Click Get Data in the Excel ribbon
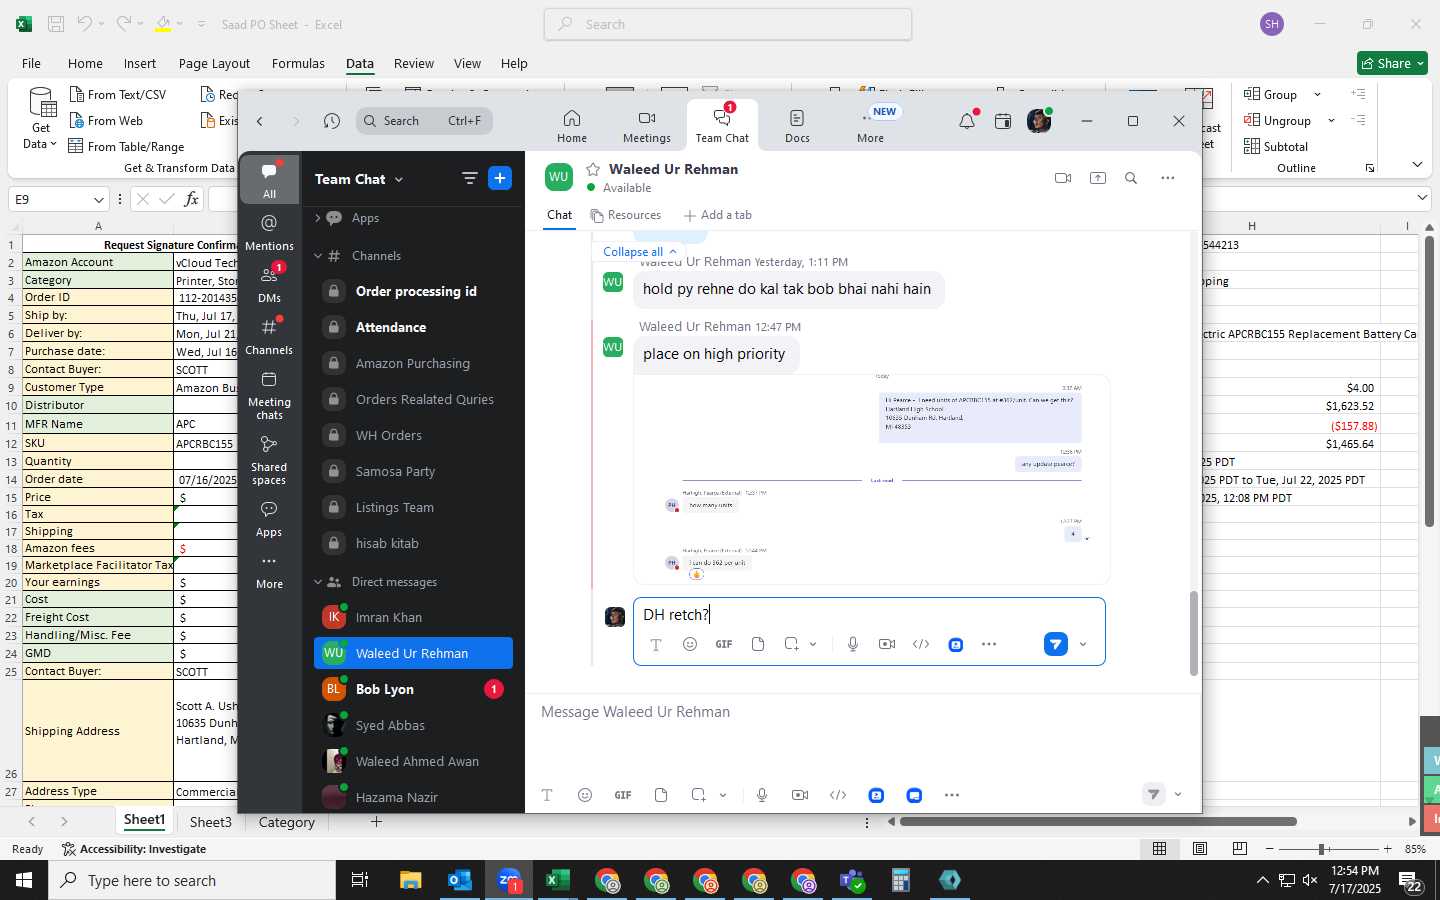Image resolution: width=1440 pixels, height=900 pixels. tap(41, 118)
